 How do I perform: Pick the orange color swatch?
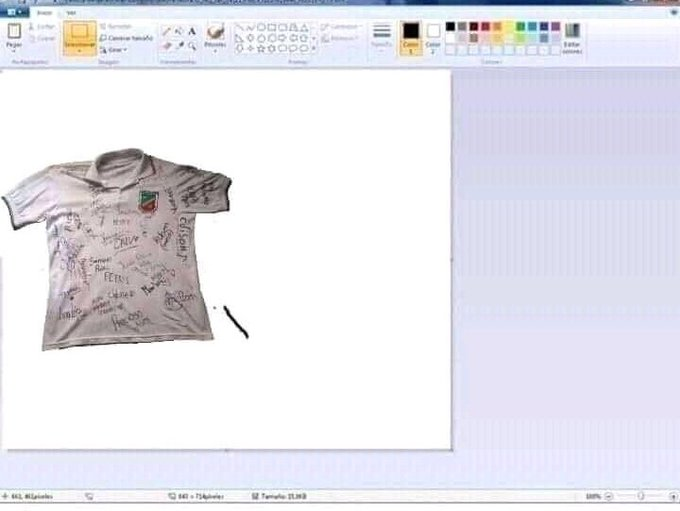pyautogui.click(x=497, y=27)
